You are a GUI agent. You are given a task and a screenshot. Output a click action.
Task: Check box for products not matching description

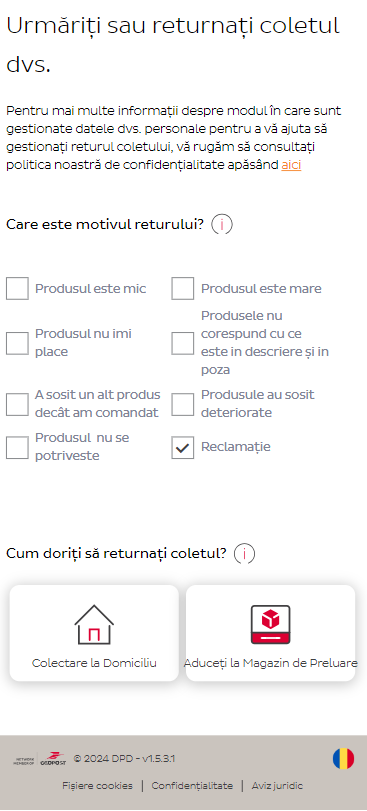click(182, 343)
